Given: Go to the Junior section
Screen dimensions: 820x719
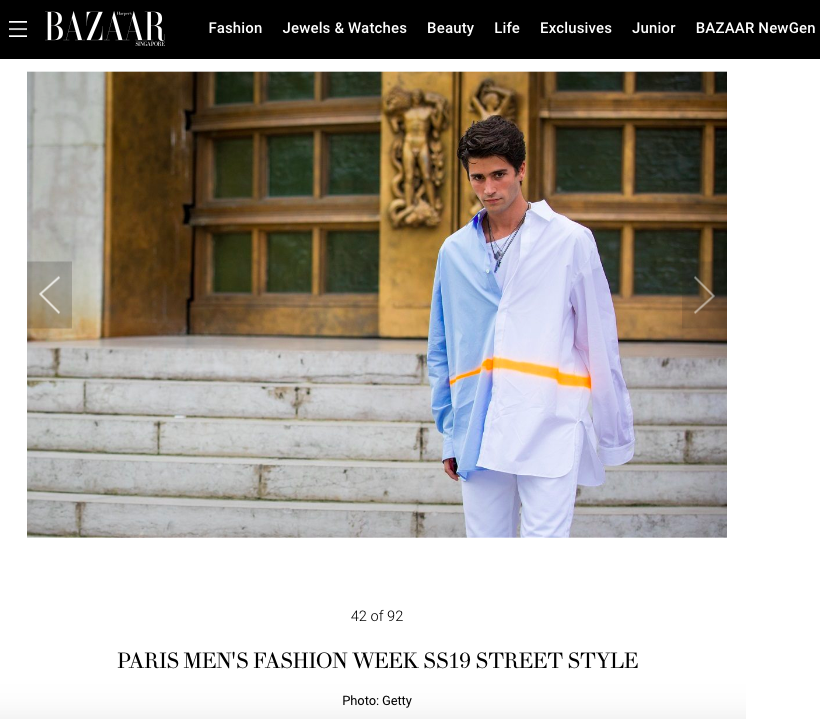Looking at the screenshot, I should point(654,28).
